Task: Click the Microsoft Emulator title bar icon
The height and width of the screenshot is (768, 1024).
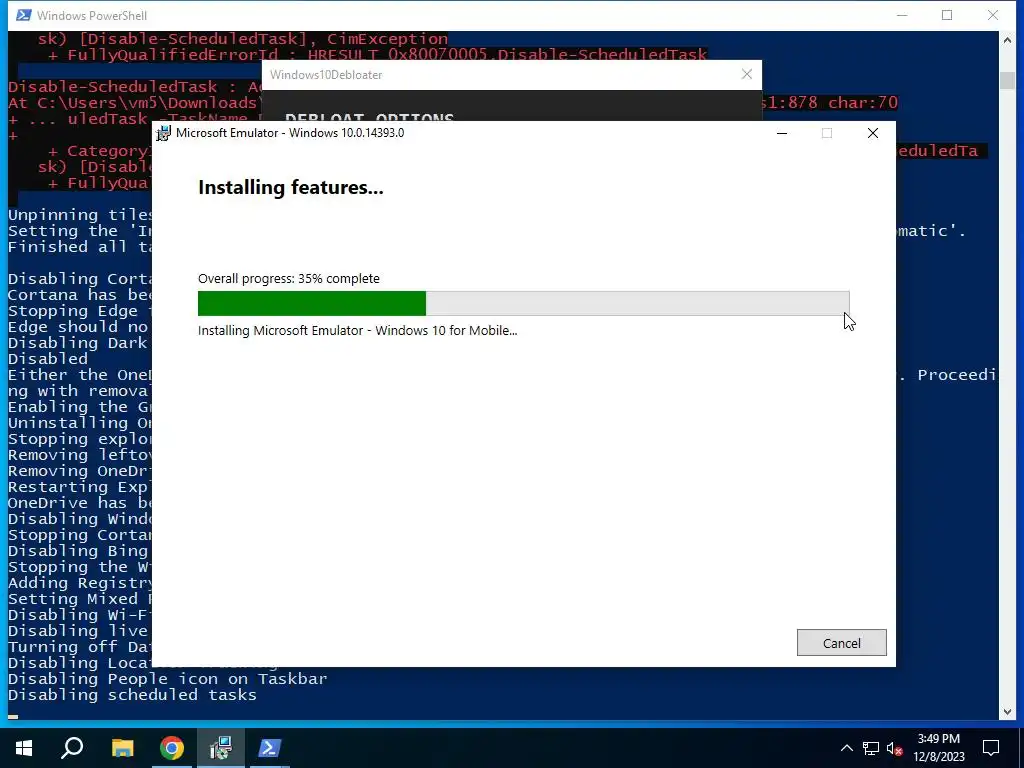Action: point(163,133)
